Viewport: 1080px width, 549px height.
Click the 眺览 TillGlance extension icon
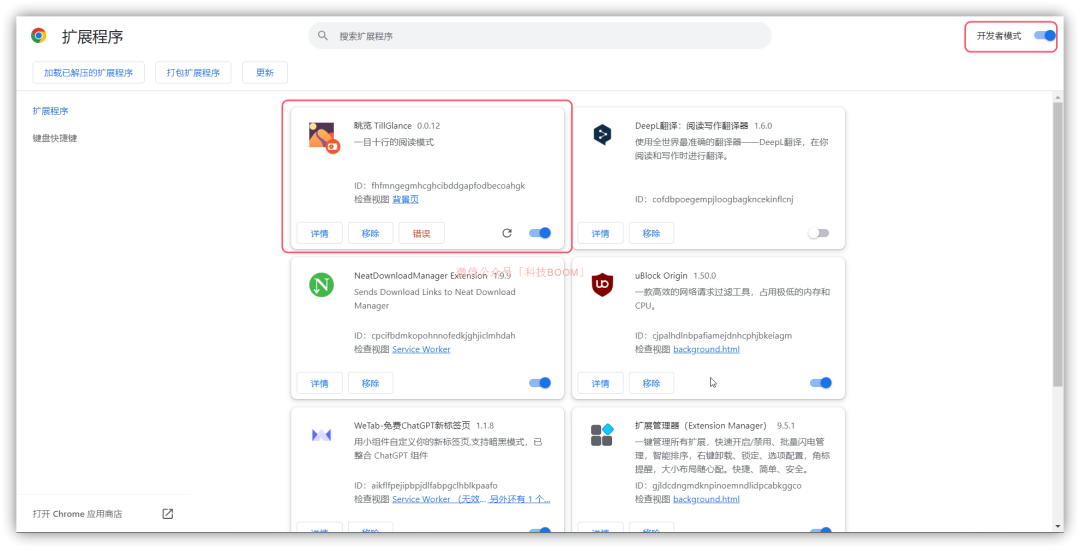(x=324, y=137)
